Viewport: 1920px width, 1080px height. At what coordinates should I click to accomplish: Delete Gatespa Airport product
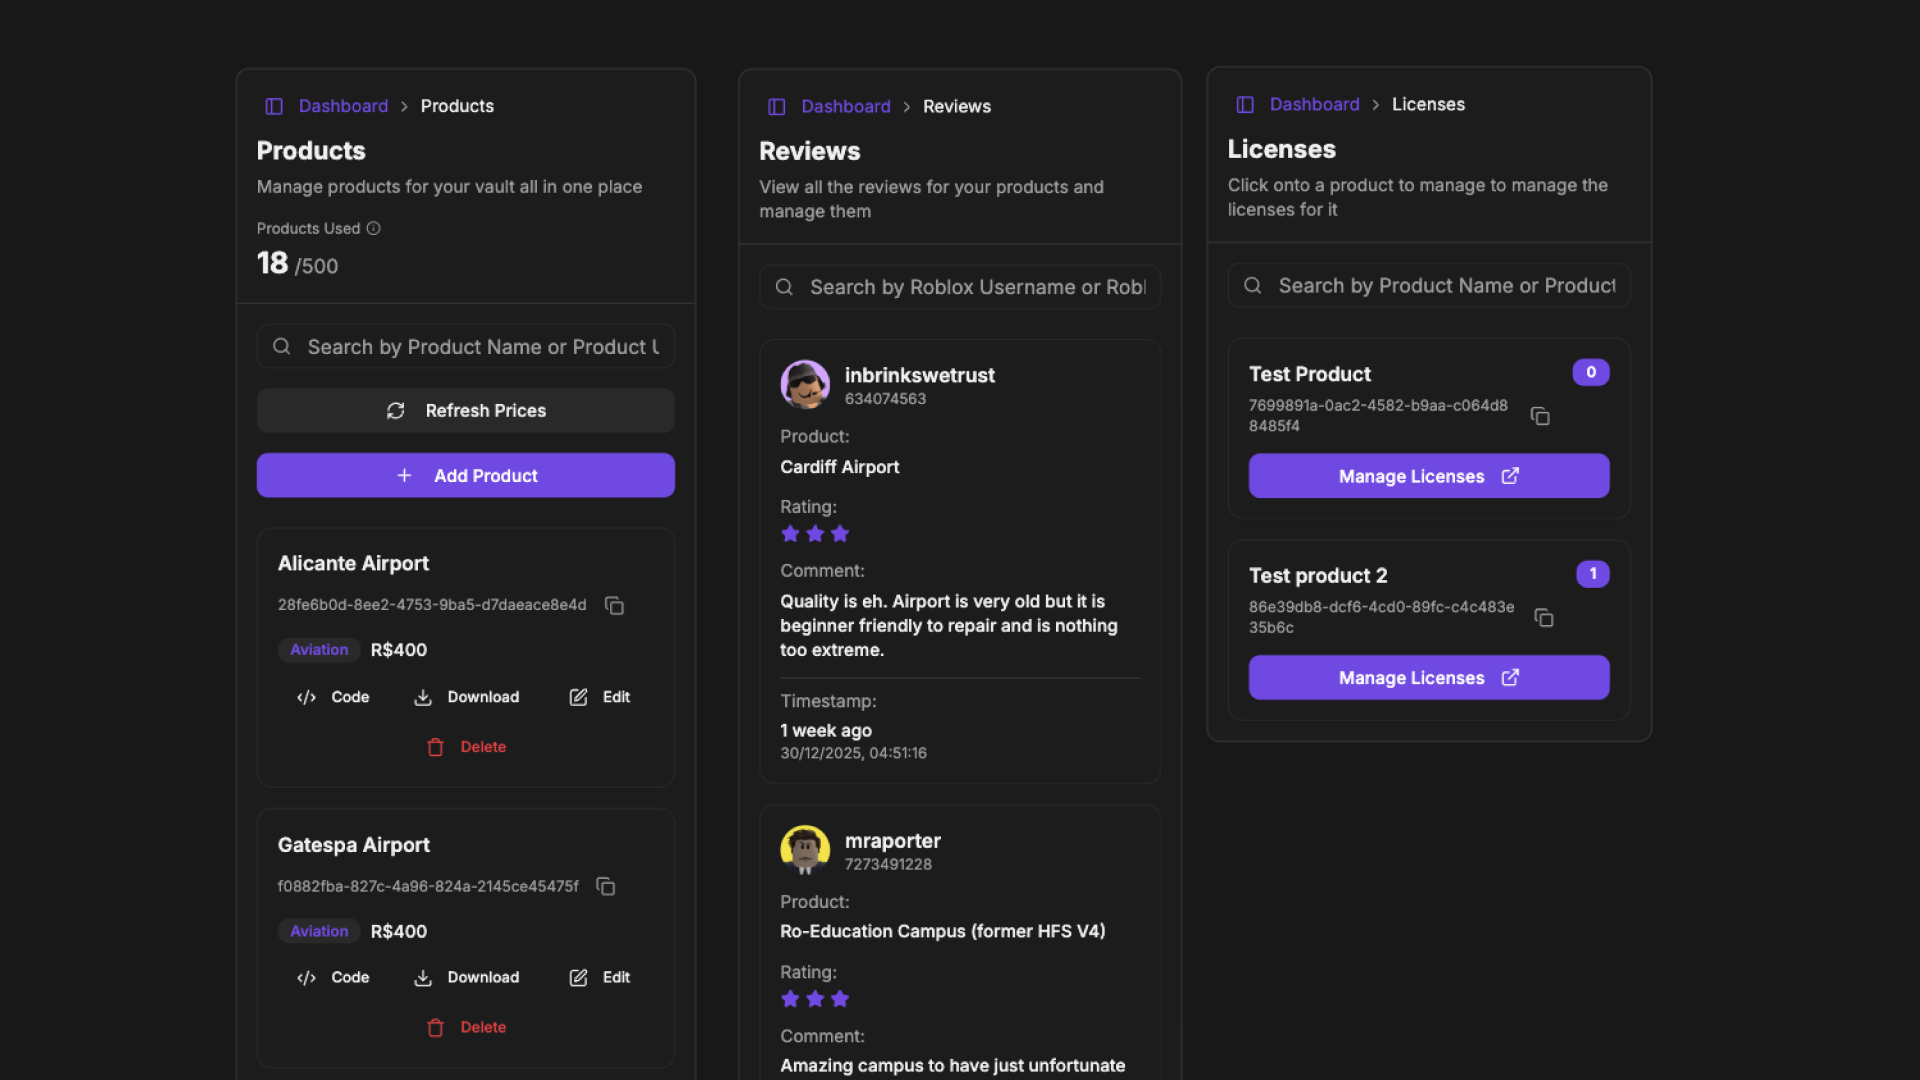point(466,1028)
